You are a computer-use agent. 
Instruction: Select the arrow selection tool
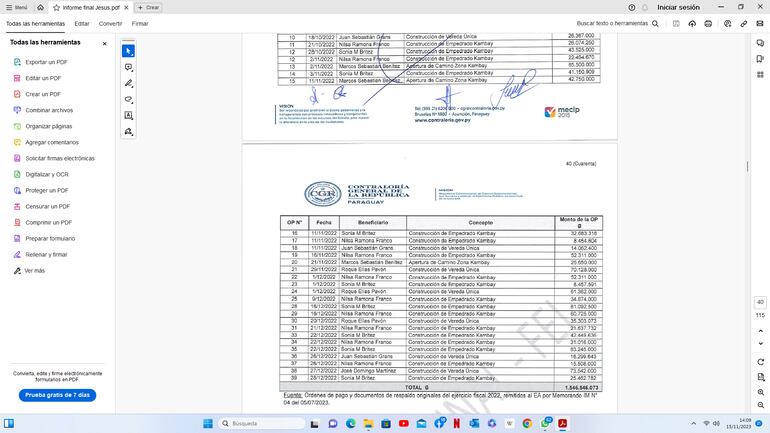(128, 51)
